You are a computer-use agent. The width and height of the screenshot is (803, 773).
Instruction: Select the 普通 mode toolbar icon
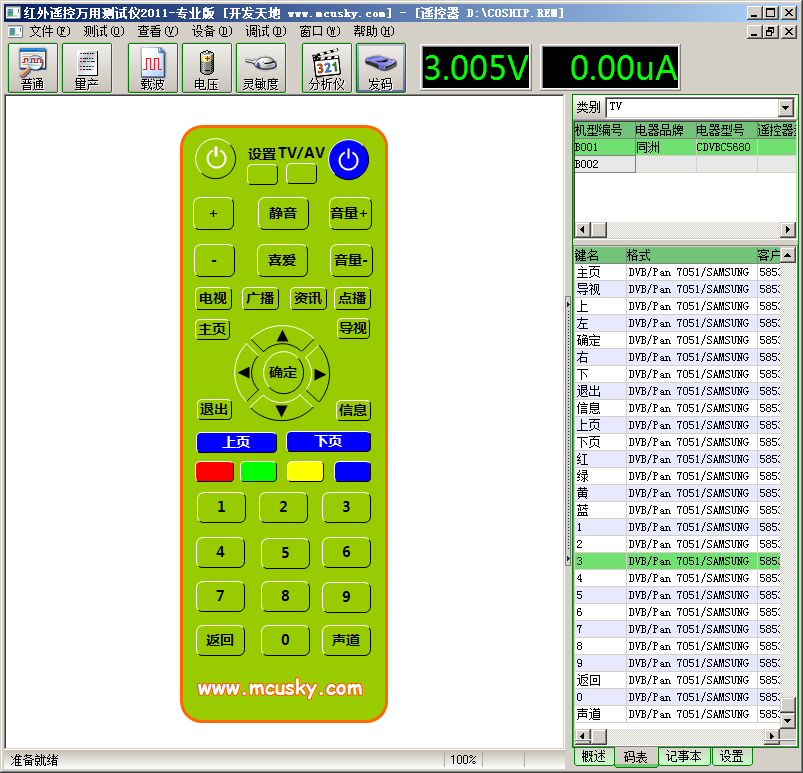pos(33,68)
